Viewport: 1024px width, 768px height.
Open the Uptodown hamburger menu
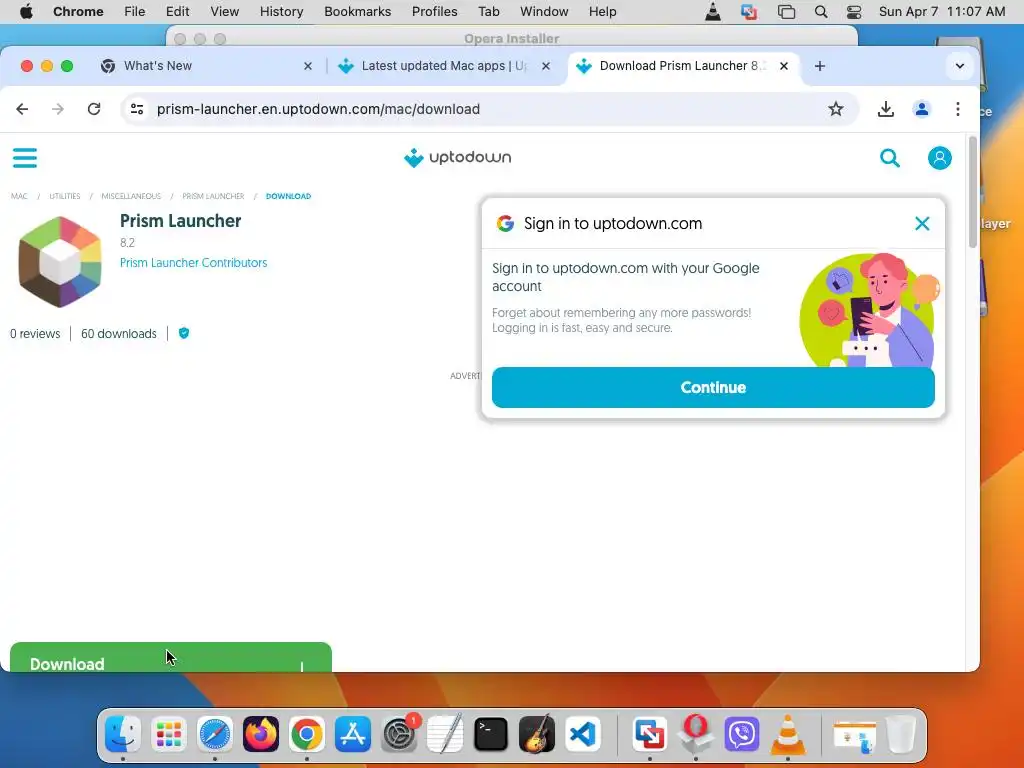[x=25, y=157]
